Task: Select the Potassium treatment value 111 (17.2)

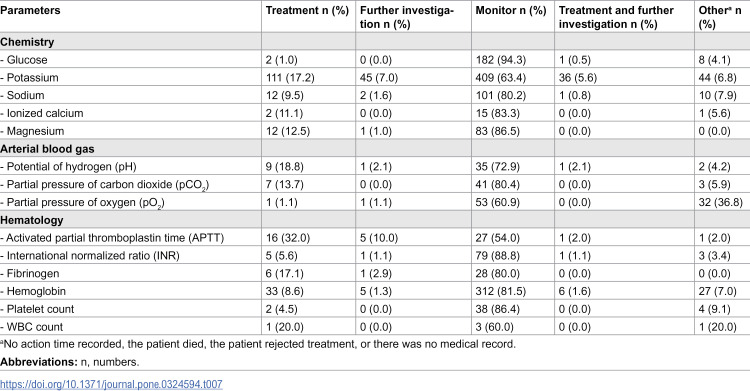Action: point(290,78)
